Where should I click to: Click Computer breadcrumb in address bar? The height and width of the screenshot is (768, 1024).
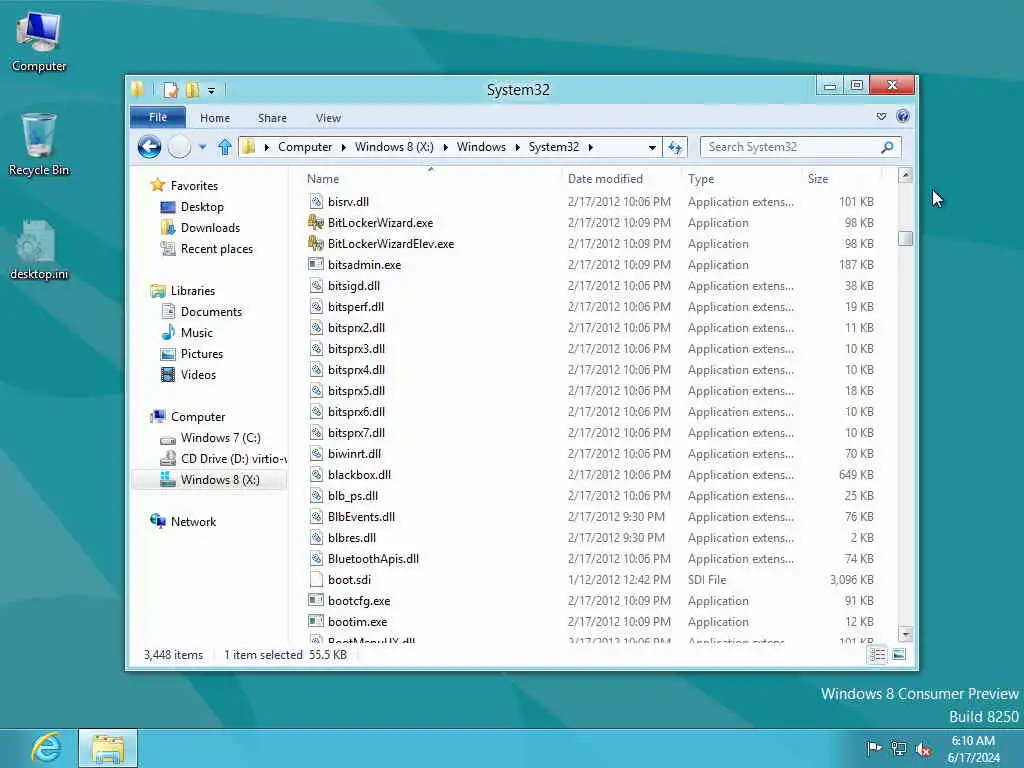point(305,147)
